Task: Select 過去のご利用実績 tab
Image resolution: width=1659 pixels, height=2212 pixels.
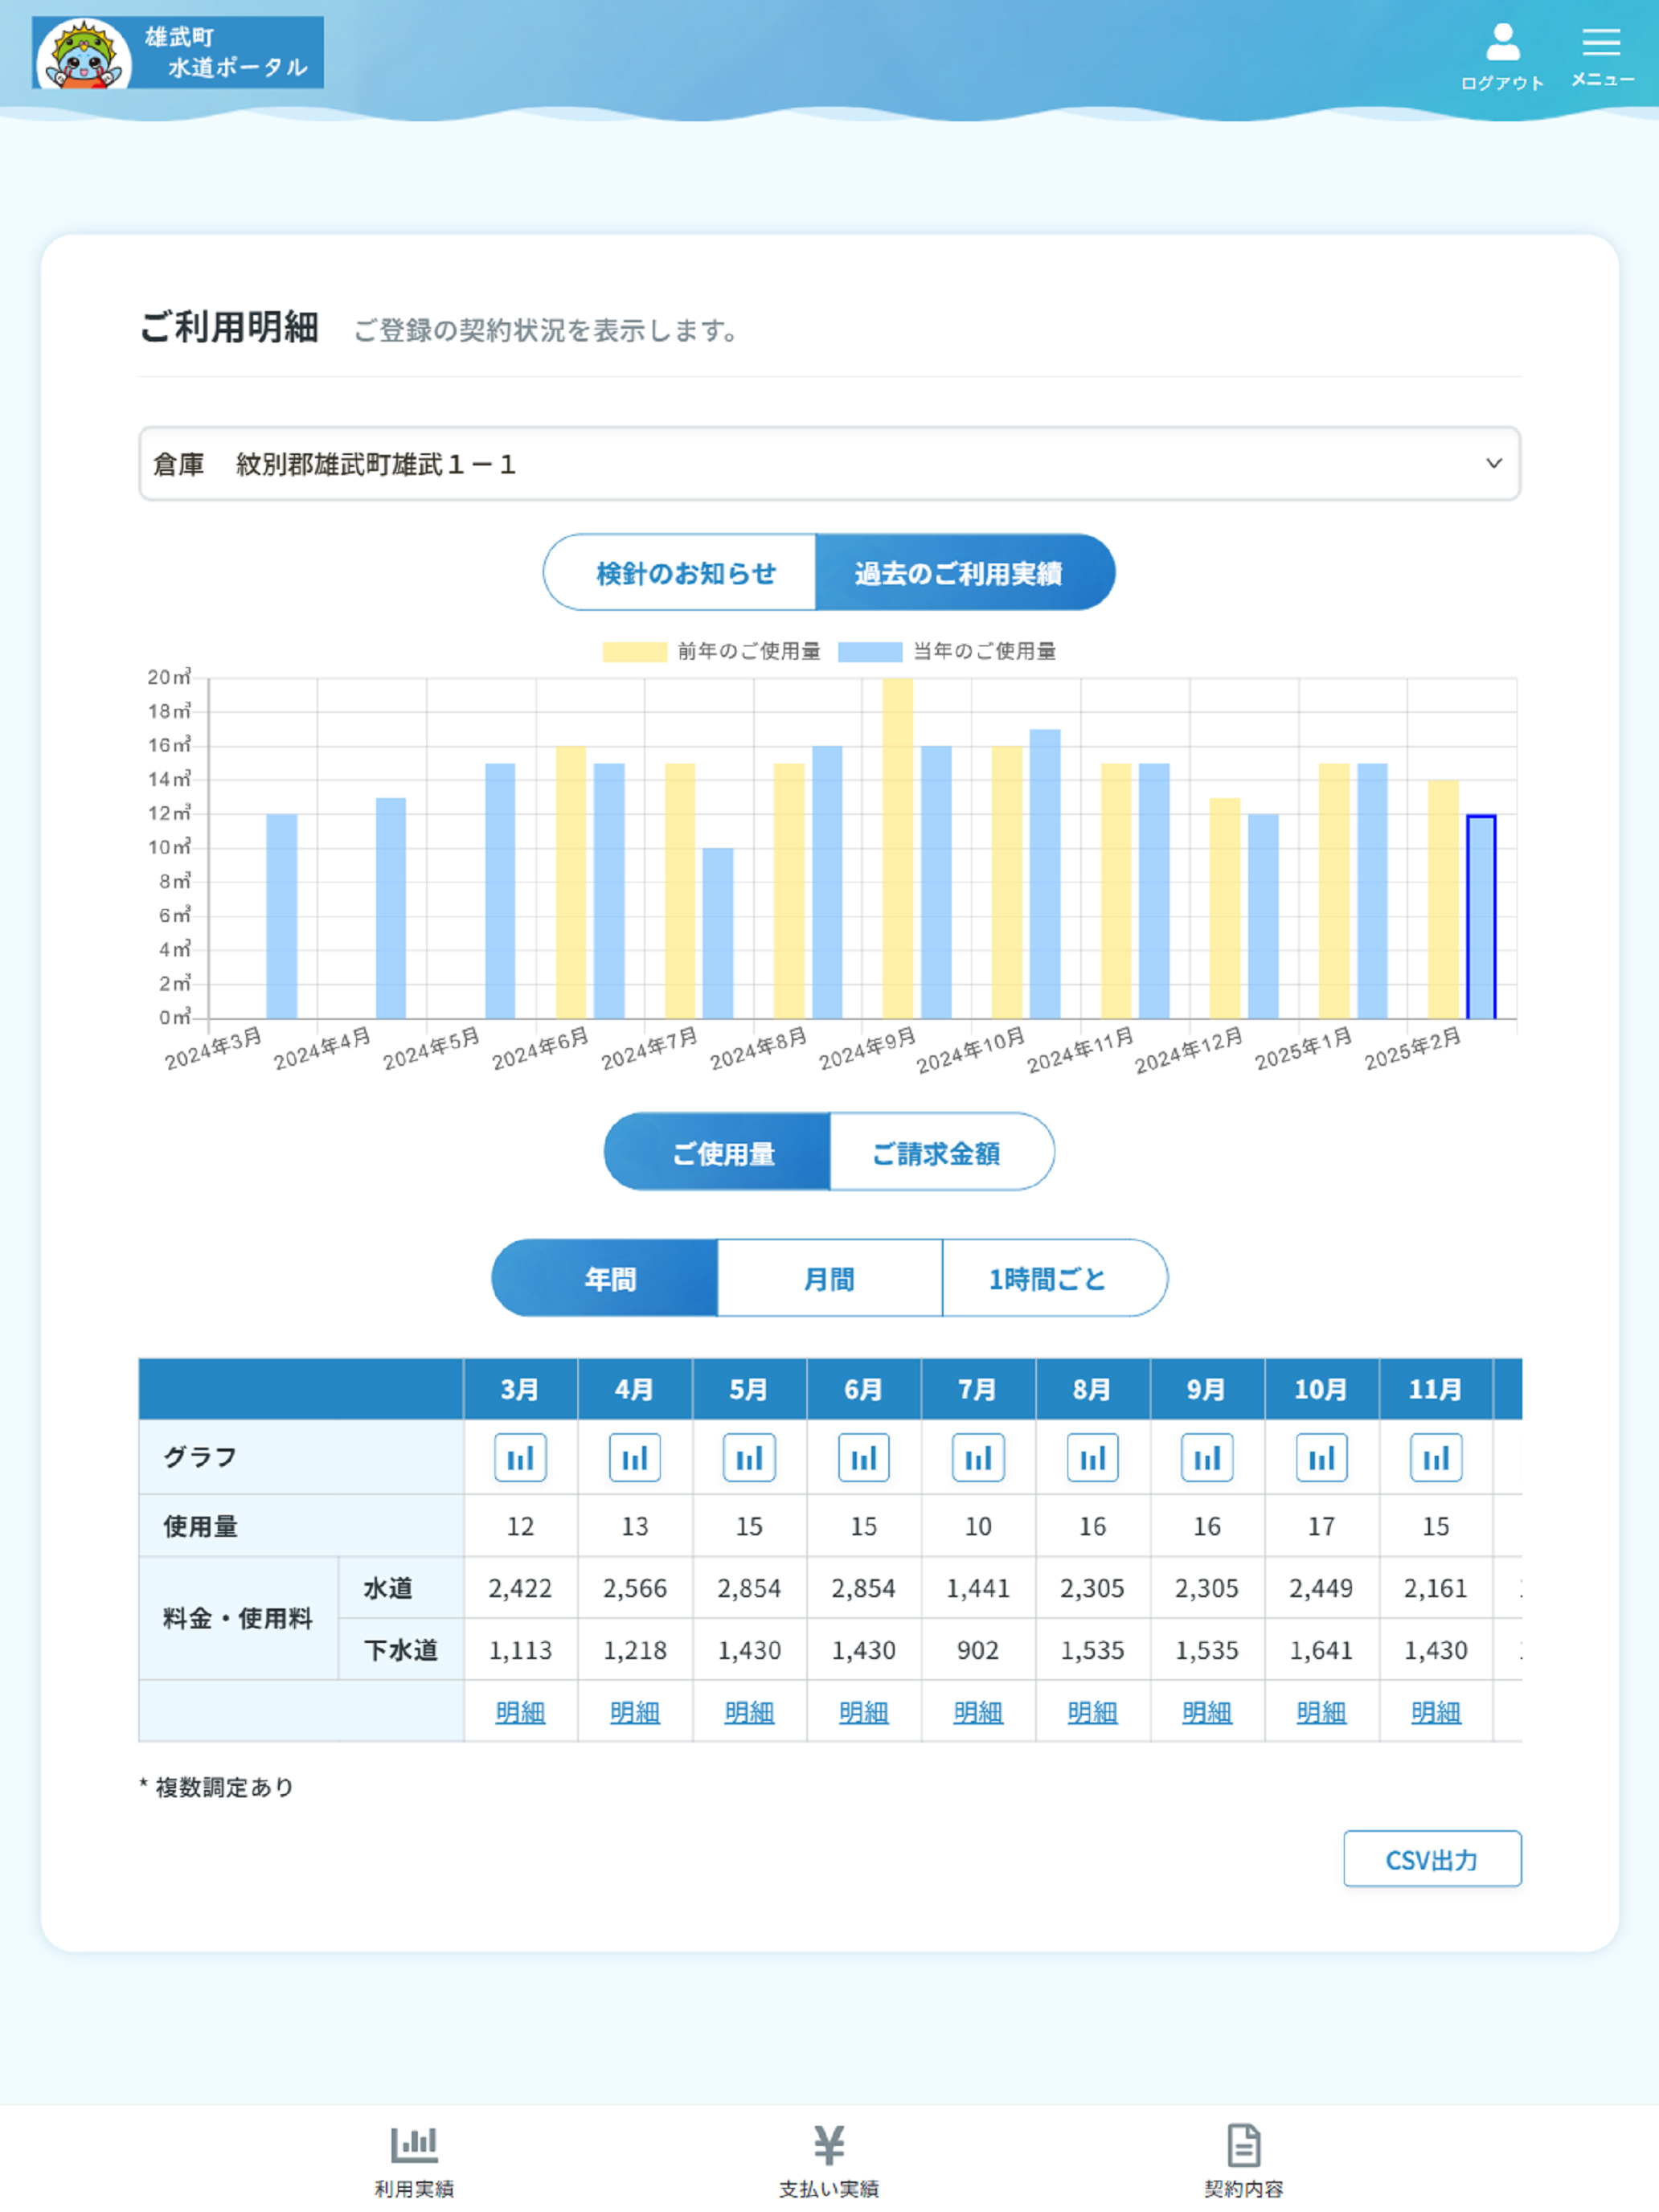Action: (x=965, y=573)
